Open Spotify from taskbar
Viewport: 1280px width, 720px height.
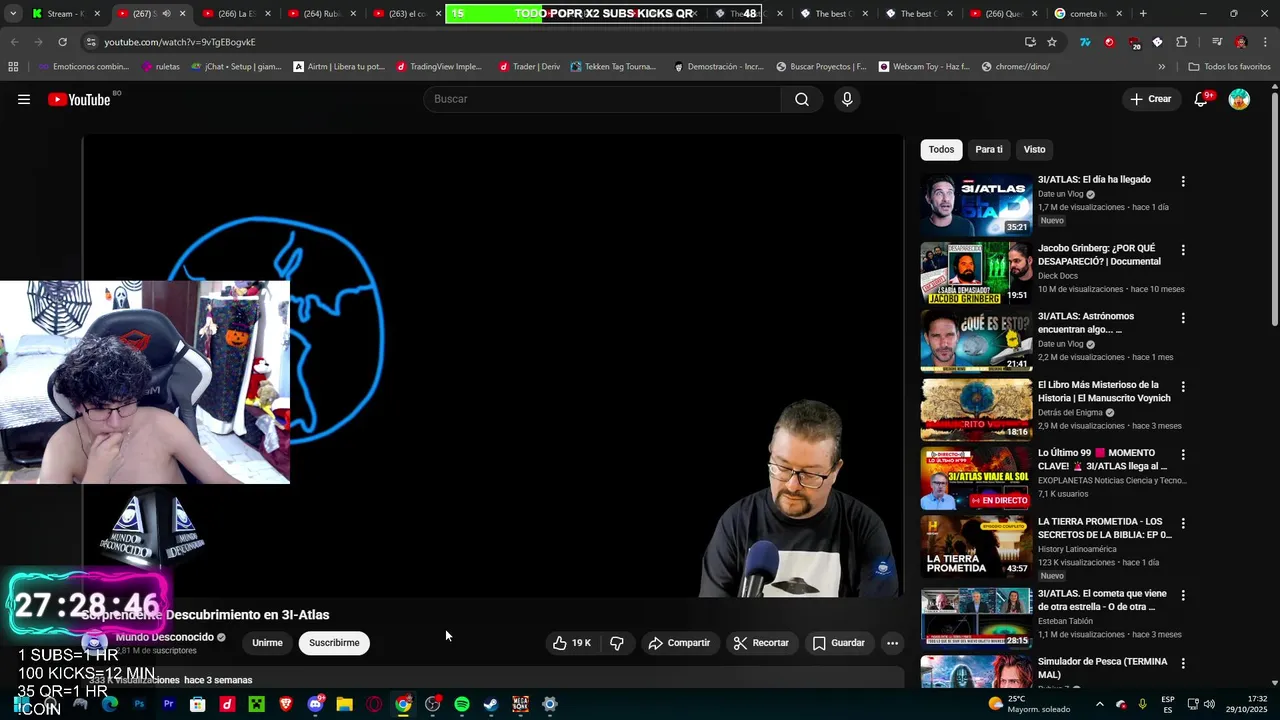point(461,704)
